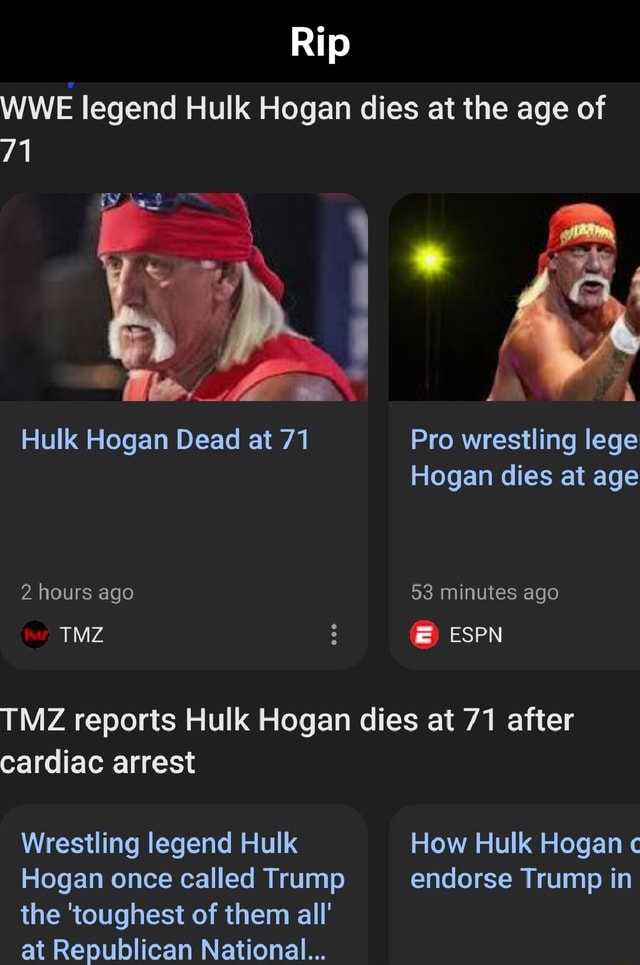
Task: Tap the overflow menu beside Hulk Hogan Dead headline
Action: [x=335, y=633]
